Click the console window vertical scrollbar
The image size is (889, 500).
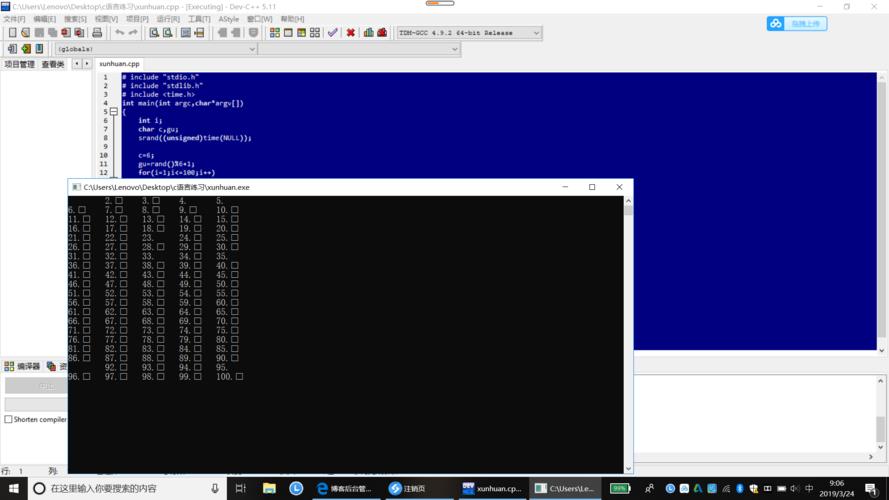(628, 330)
